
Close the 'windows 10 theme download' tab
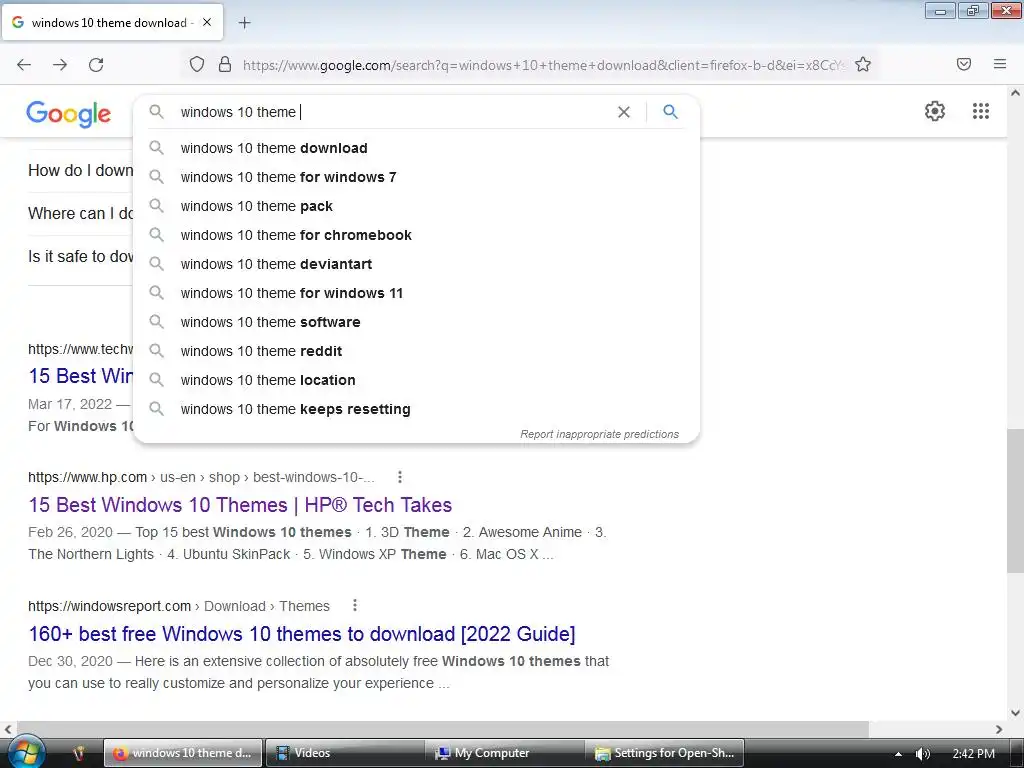pyautogui.click(x=207, y=22)
